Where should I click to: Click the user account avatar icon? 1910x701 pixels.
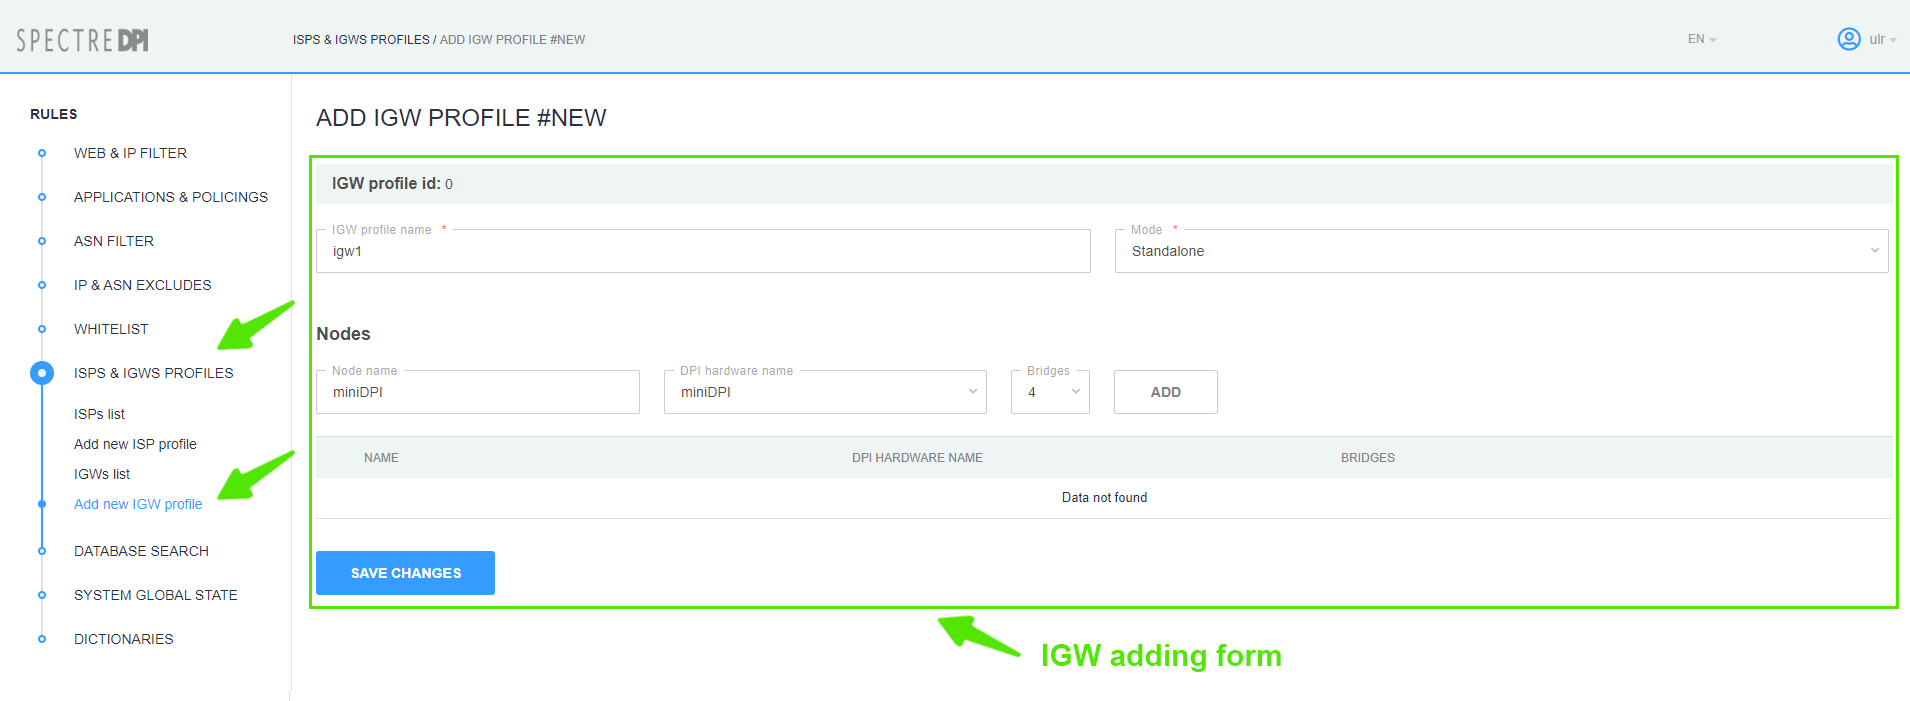1848,39
